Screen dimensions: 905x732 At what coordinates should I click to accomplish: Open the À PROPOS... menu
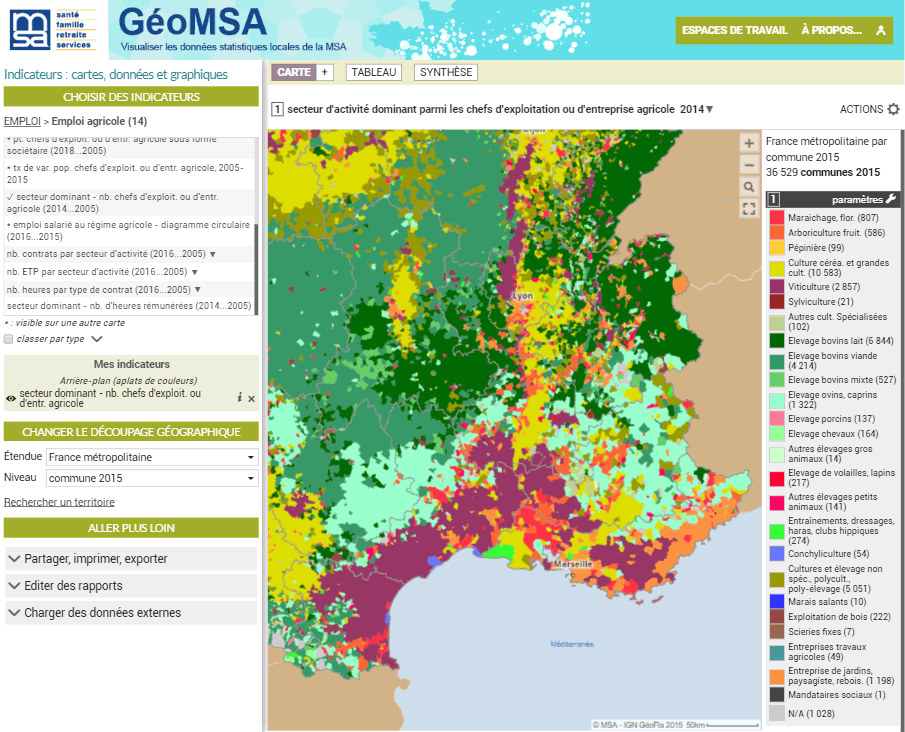(832, 31)
